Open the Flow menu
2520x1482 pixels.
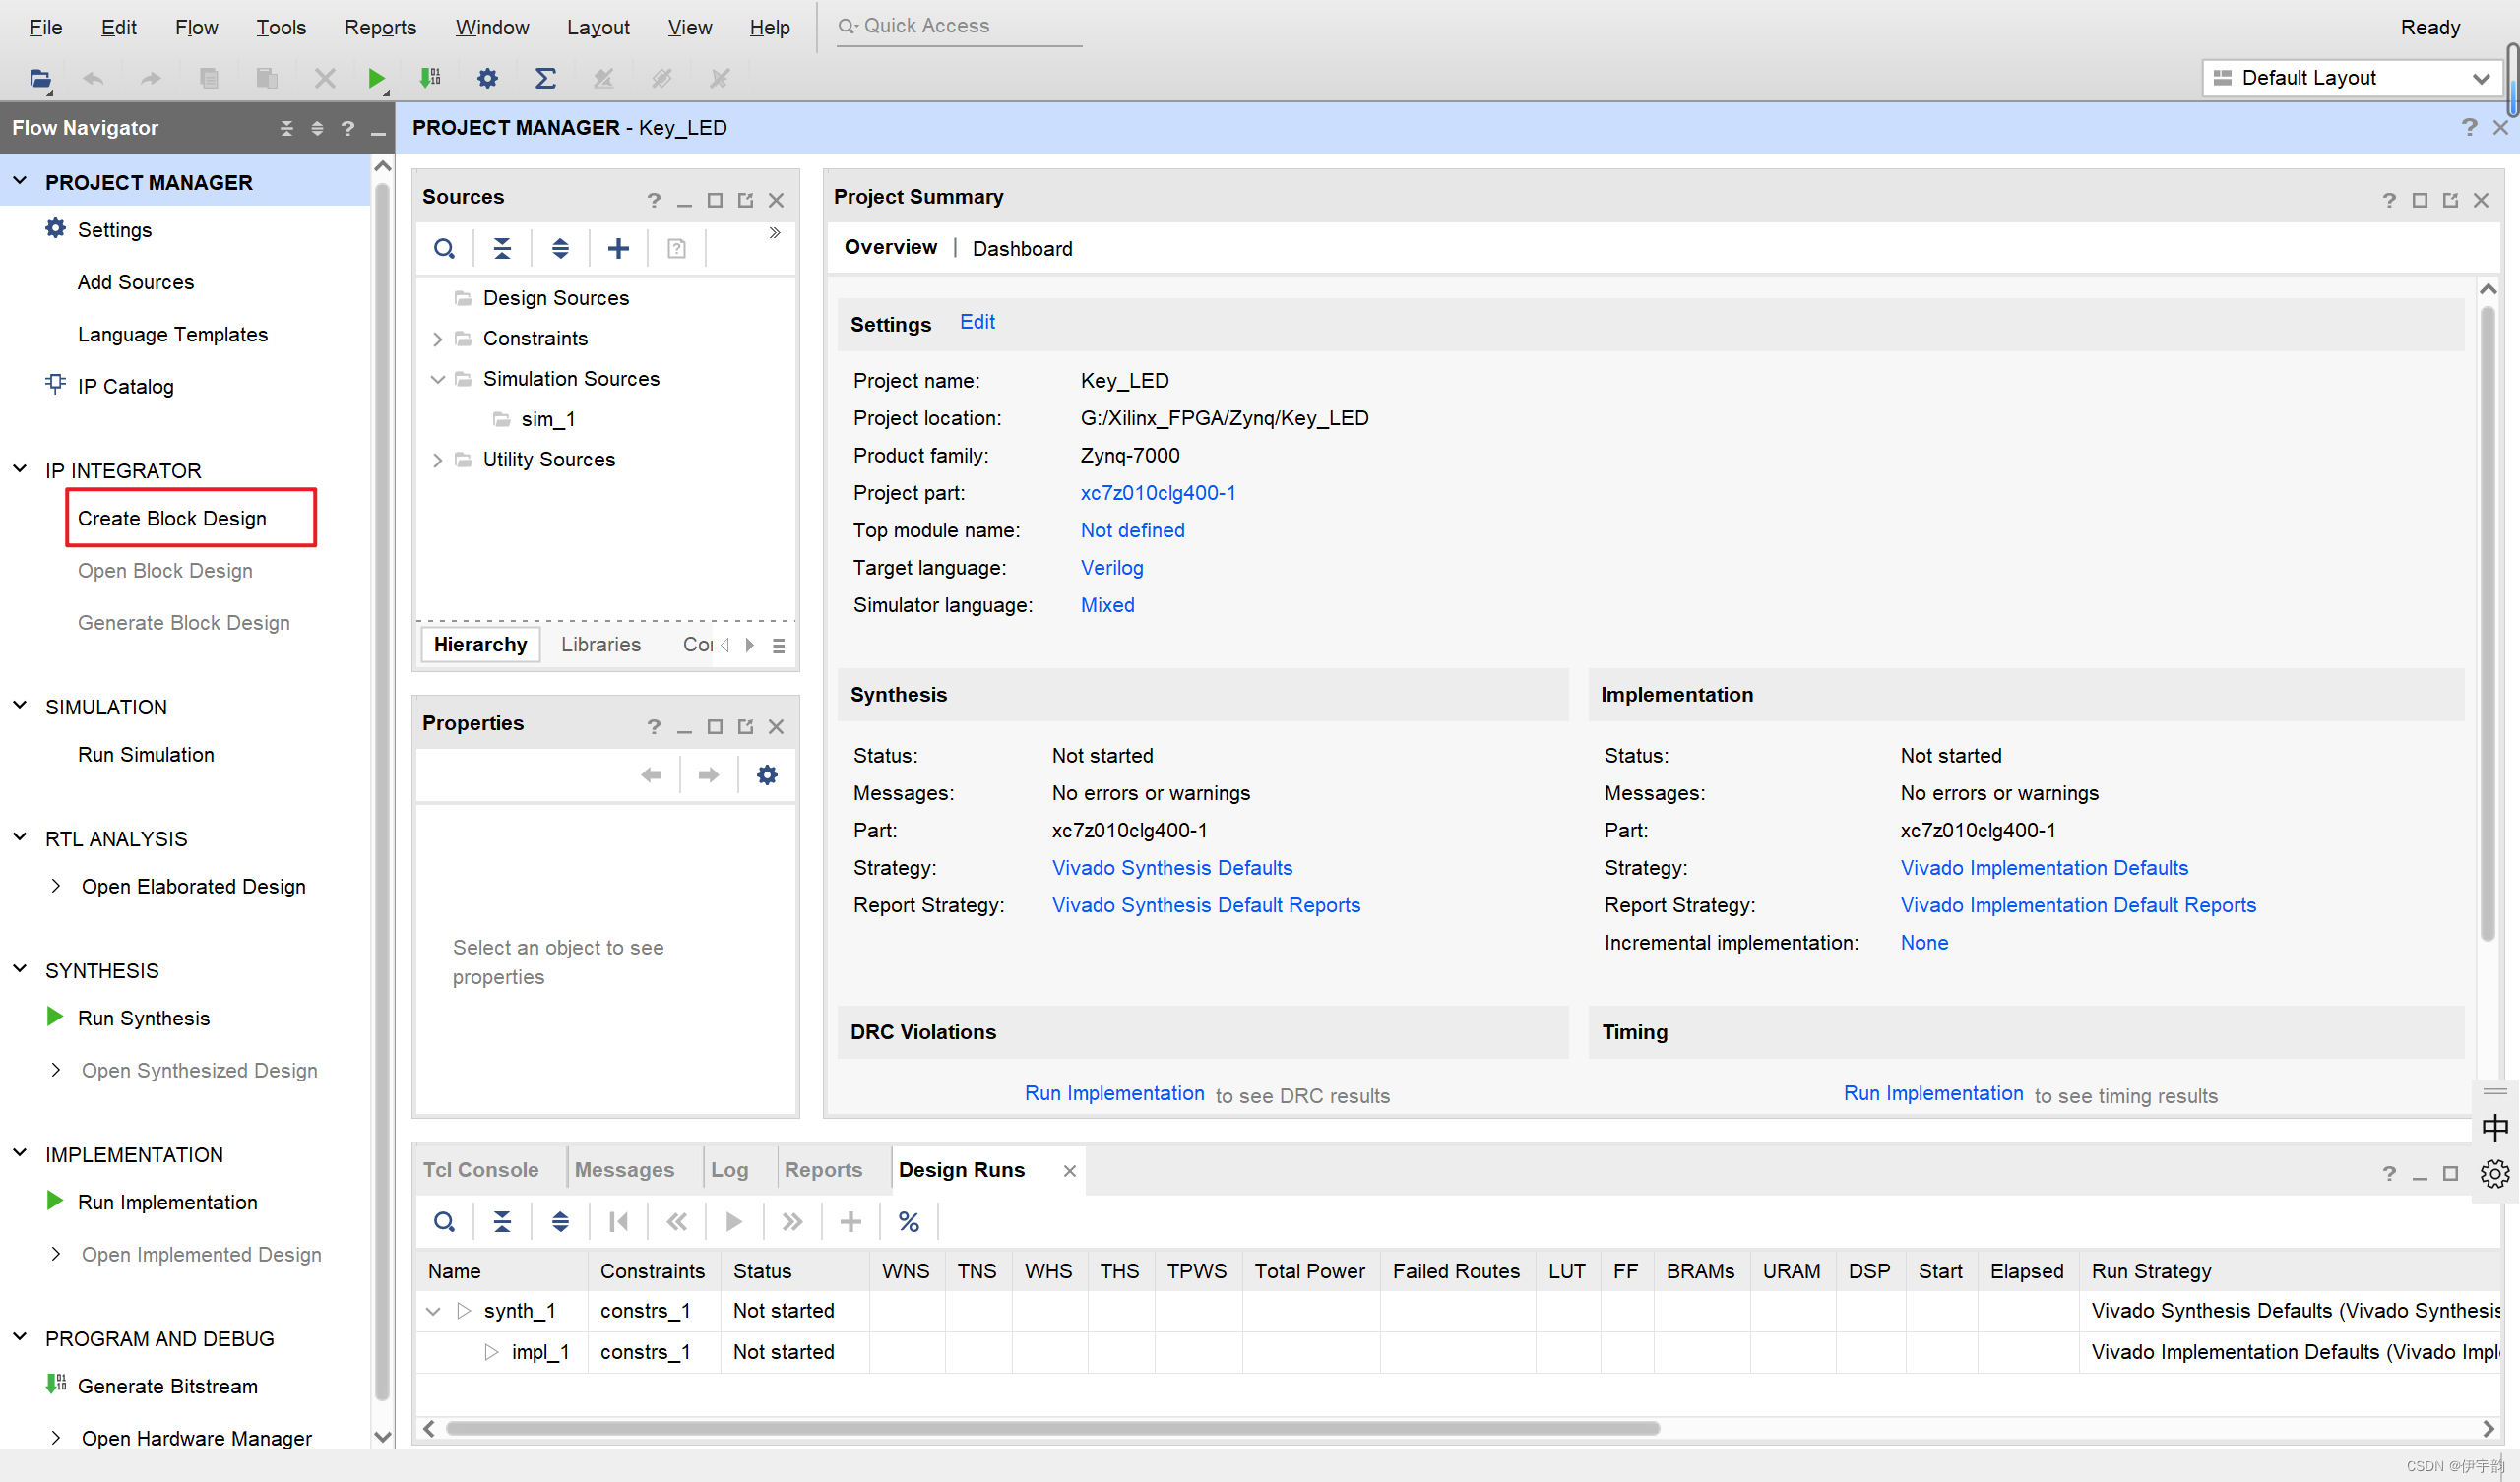[196, 27]
